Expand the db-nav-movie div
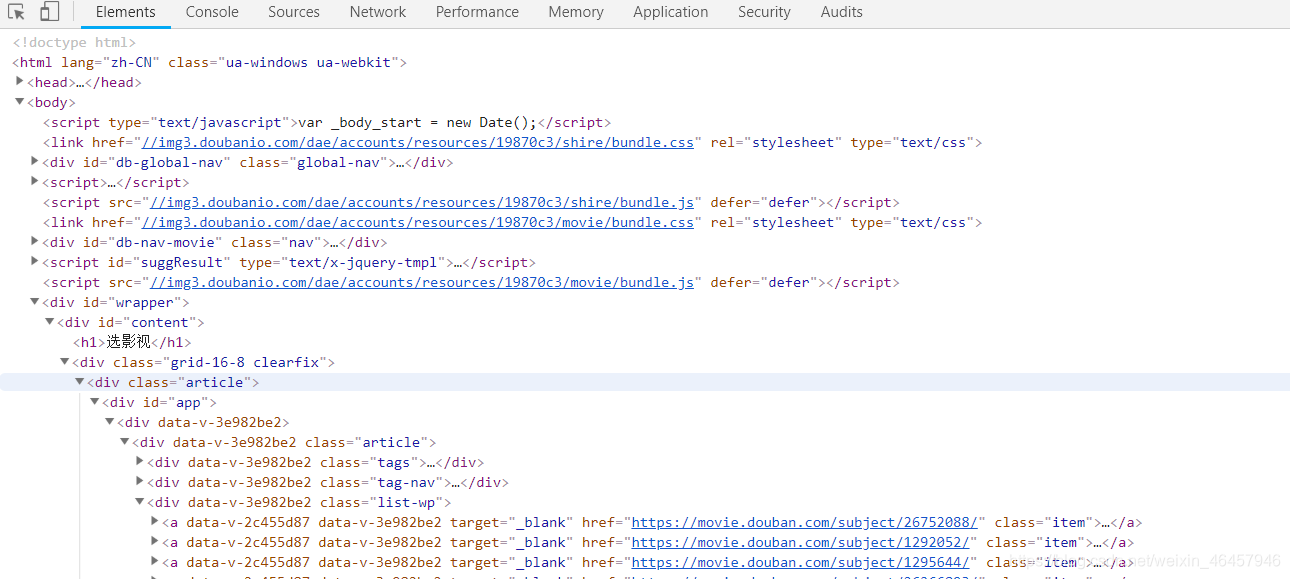Viewport: 1290px width, 579px height. pos(36,242)
